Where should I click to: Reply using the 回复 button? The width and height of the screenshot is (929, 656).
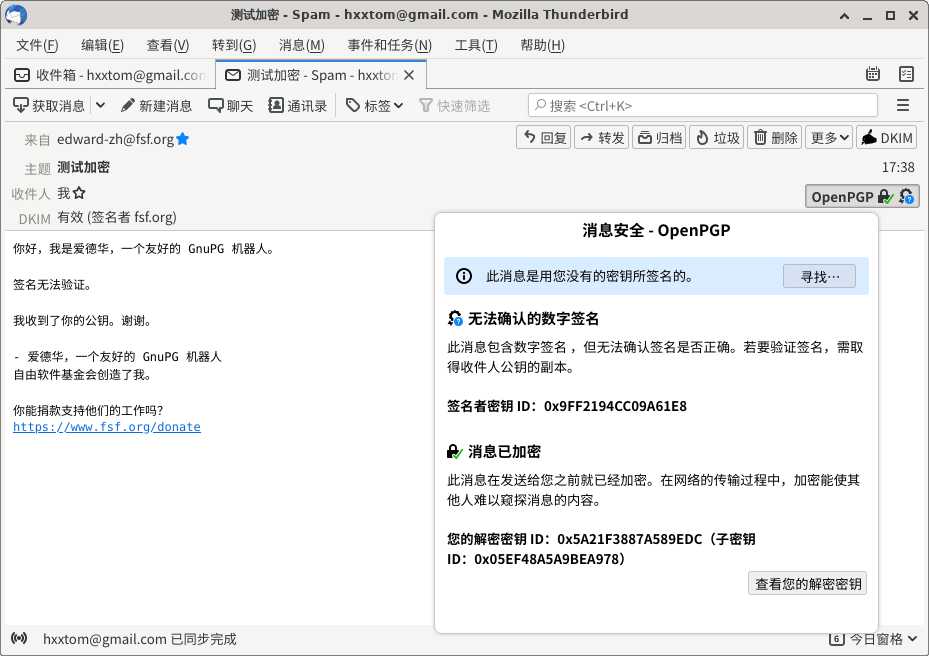544,137
